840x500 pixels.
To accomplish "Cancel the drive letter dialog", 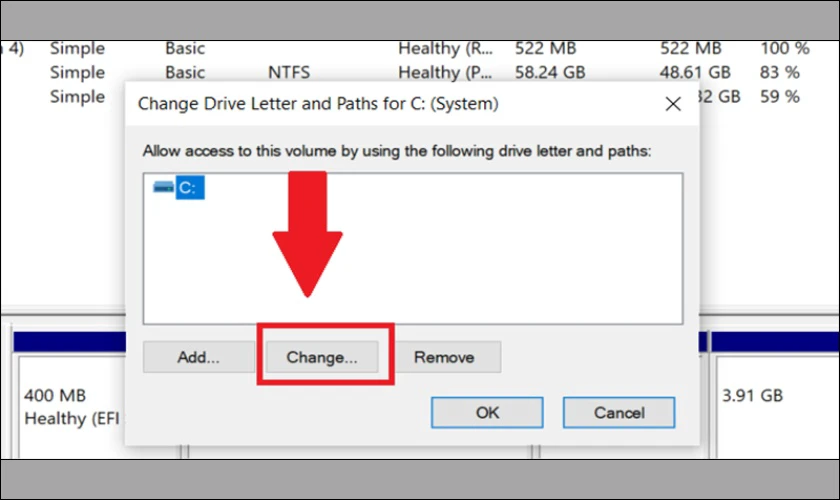I will point(619,412).
